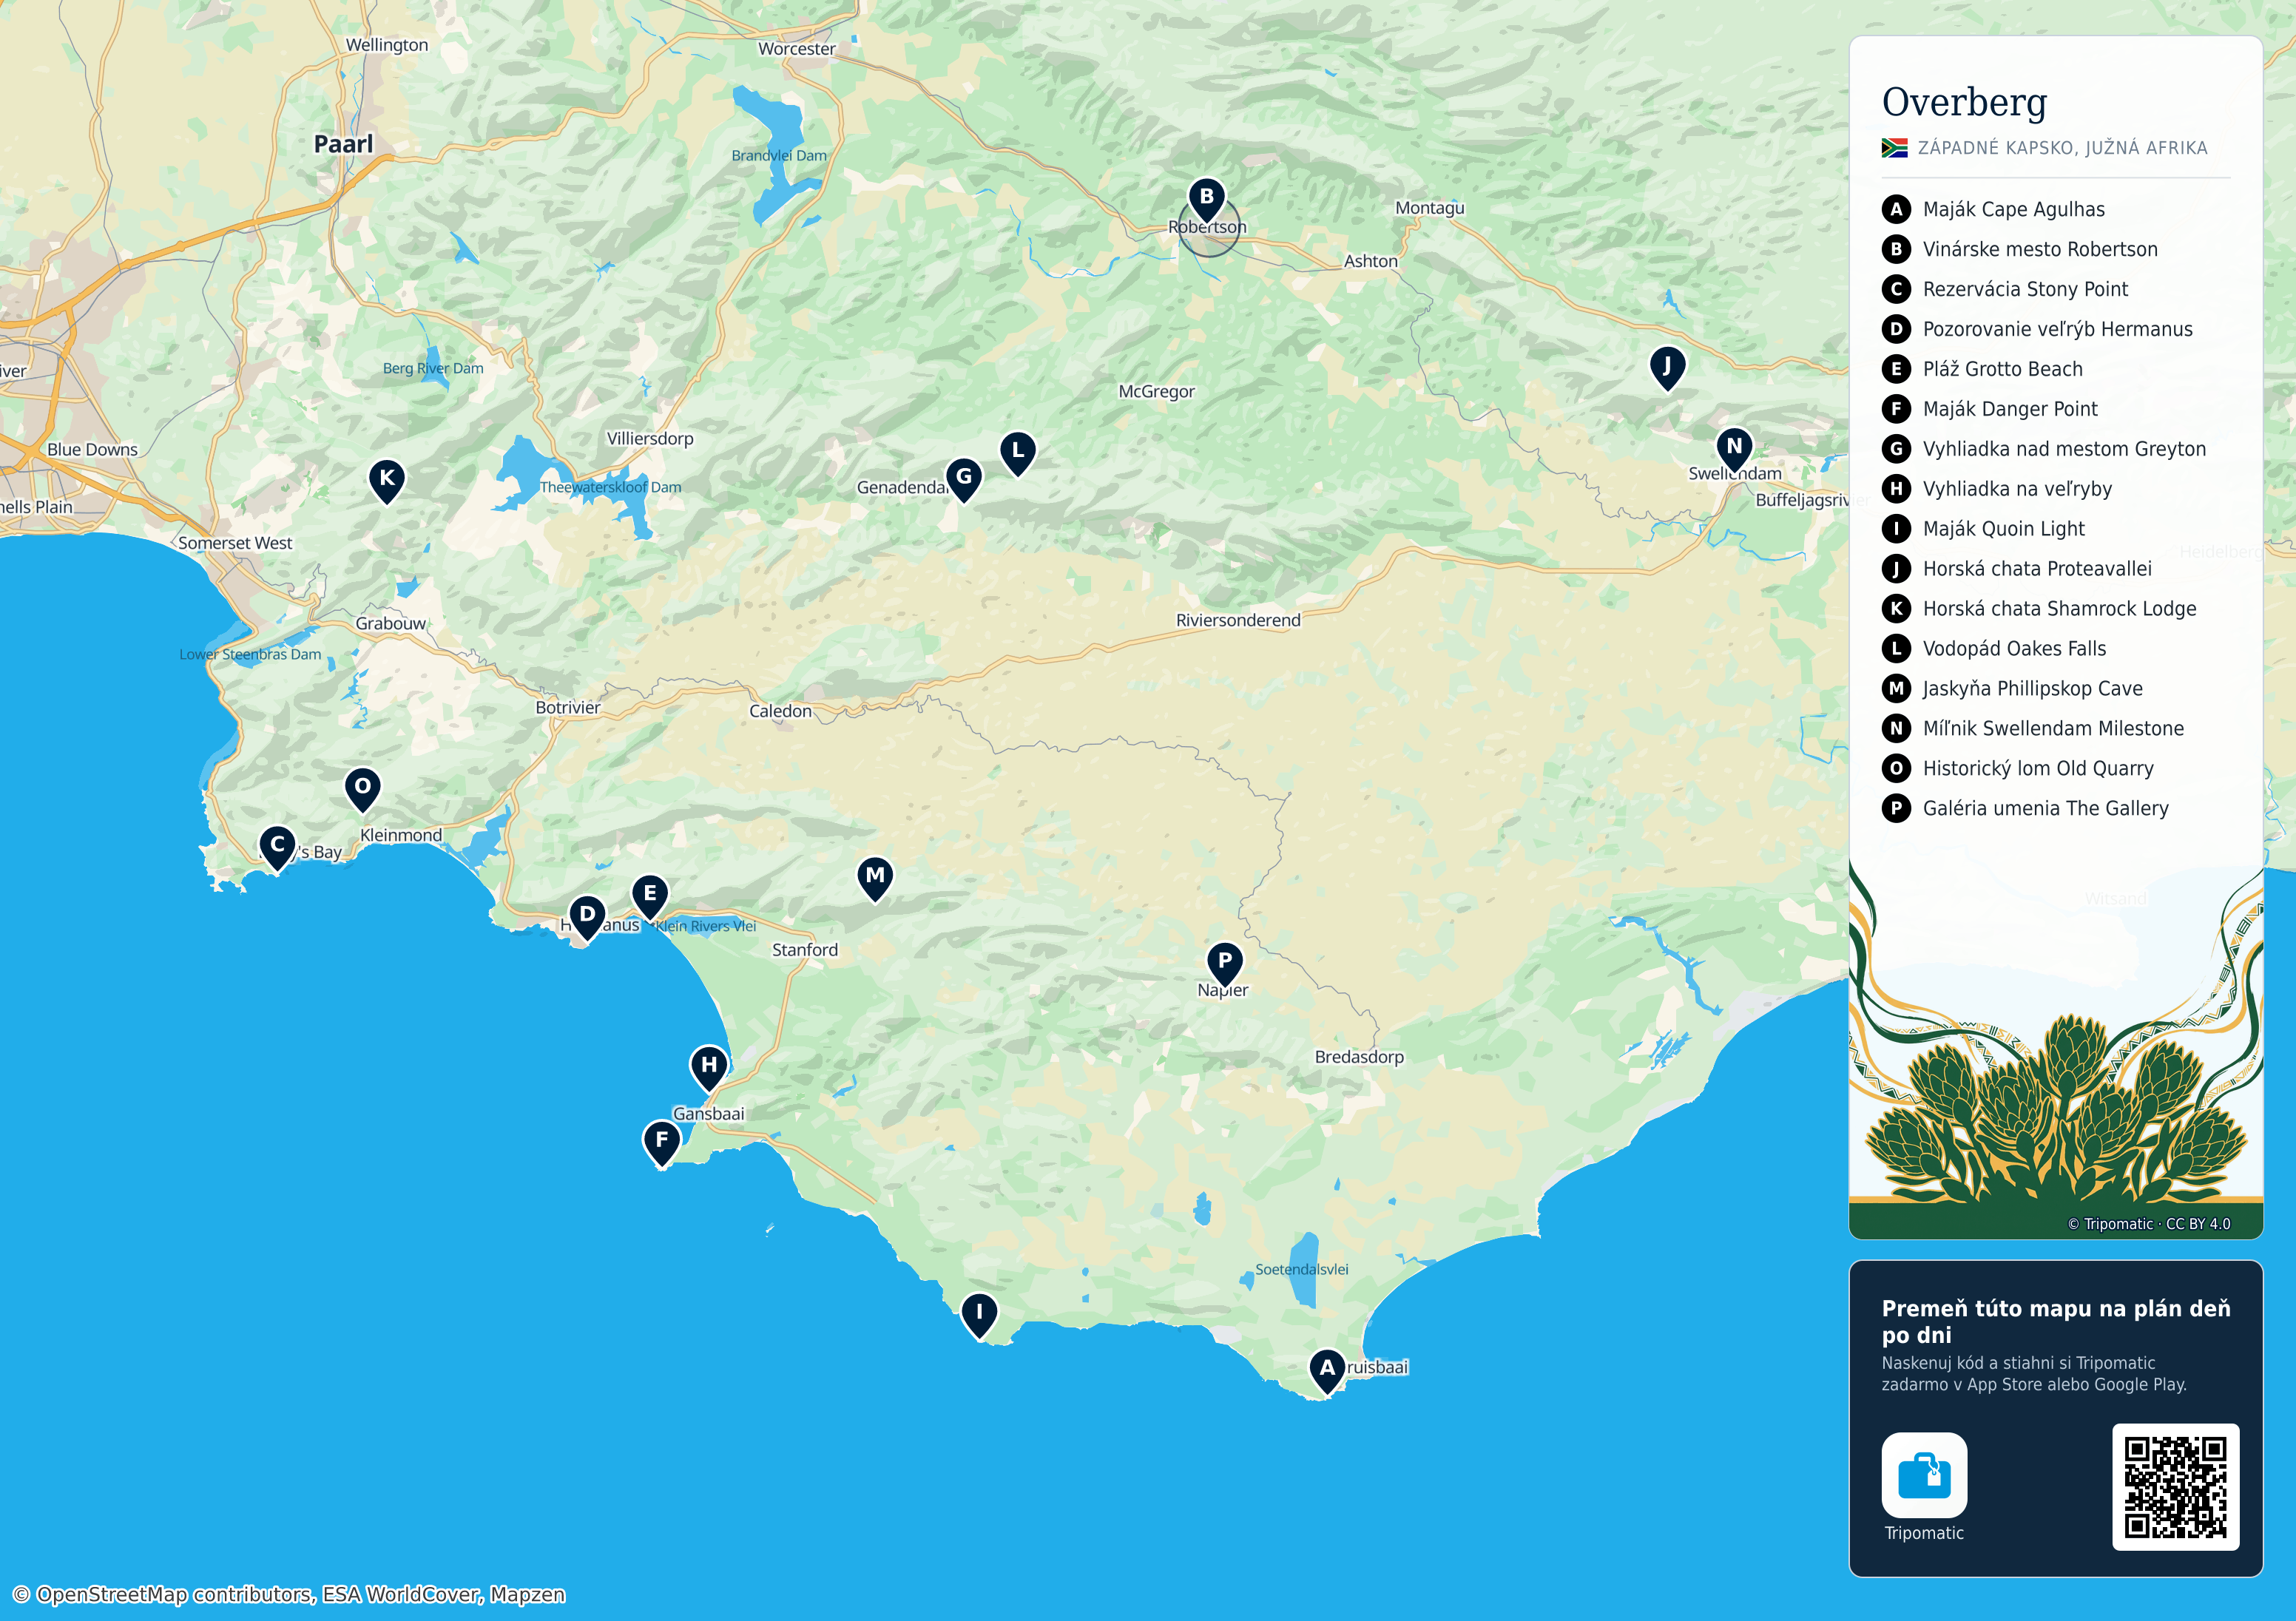Click the South Africa flag icon
The width and height of the screenshot is (2296, 1621).
pyautogui.click(x=1894, y=148)
